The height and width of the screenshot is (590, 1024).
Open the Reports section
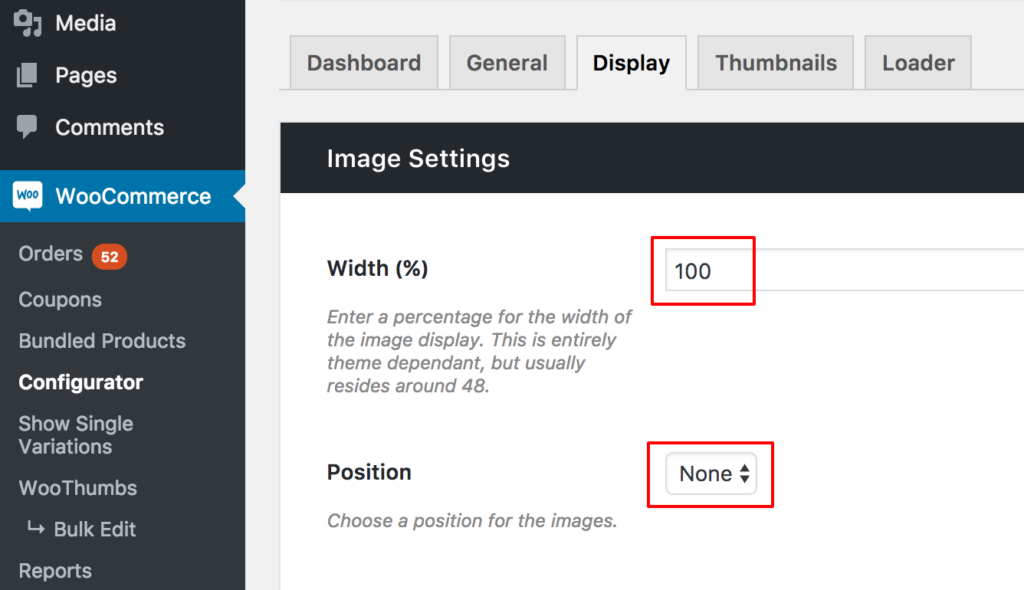(54, 570)
